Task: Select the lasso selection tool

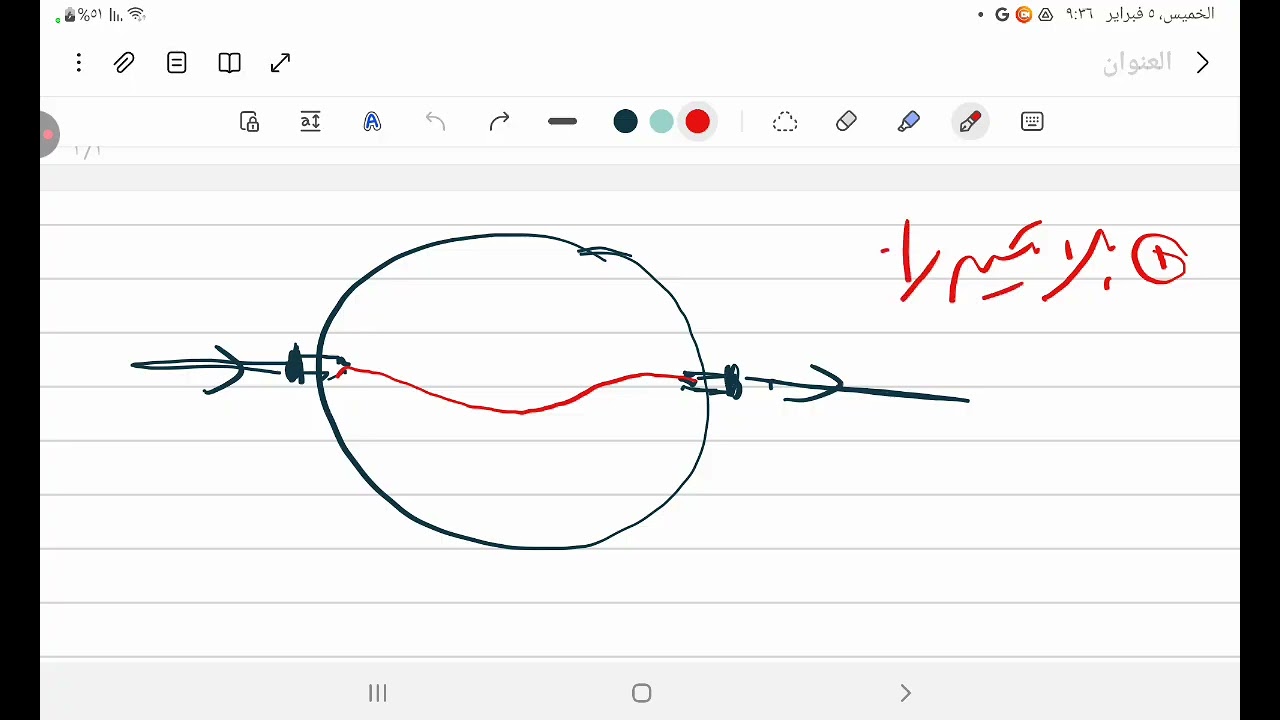Action: (785, 122)
